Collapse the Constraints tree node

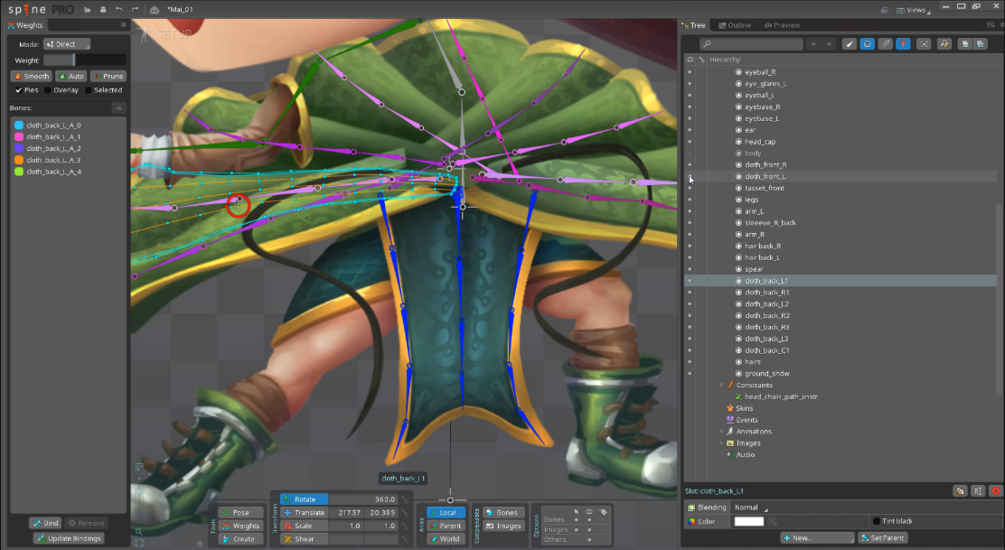pyautogui.click(x=722, y=385)
